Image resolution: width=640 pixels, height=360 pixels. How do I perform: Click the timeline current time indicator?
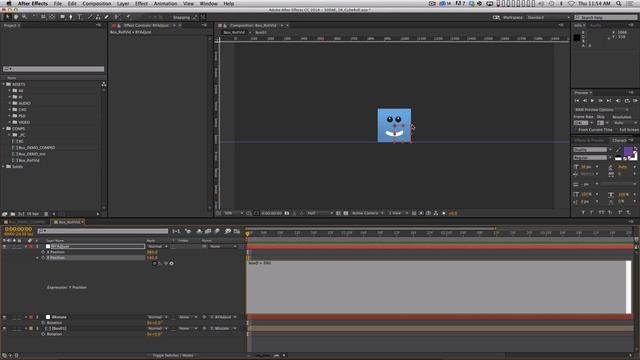pyautogui.click(x=247, y=234)
